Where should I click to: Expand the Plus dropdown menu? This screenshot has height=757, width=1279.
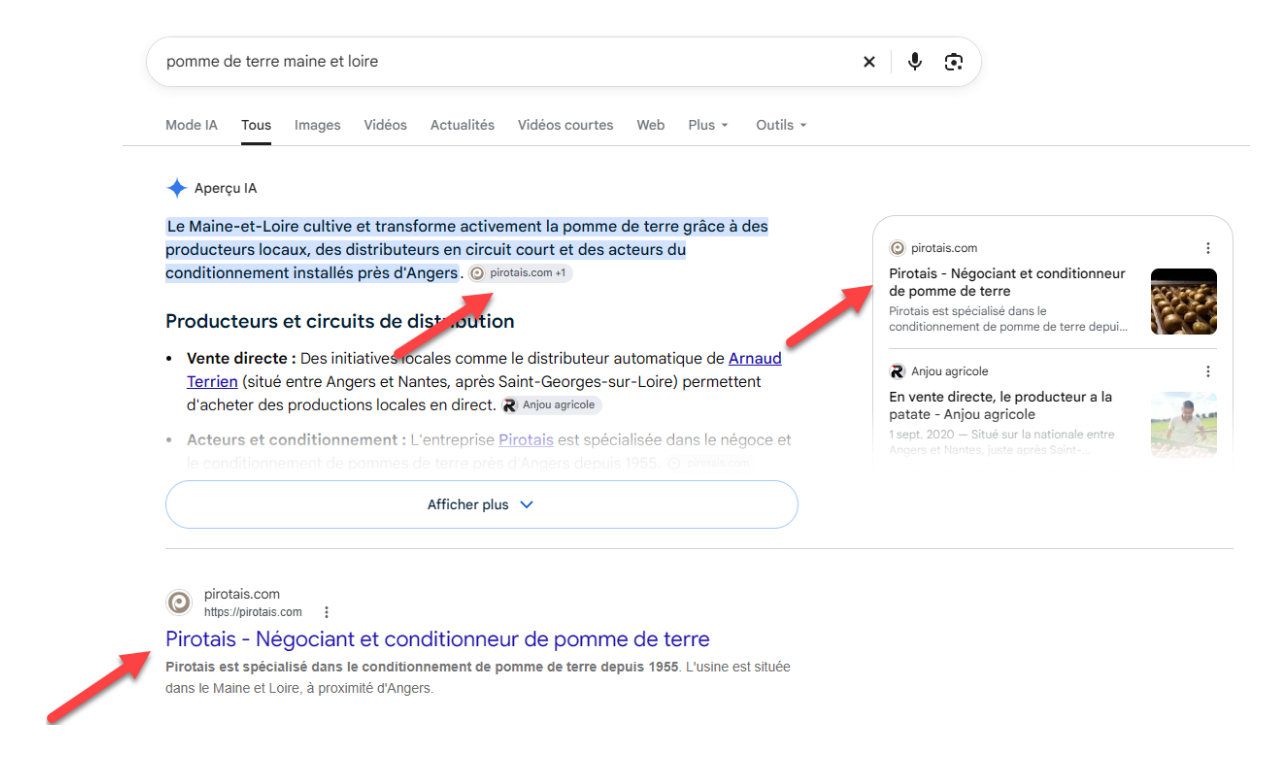(708, 125)
